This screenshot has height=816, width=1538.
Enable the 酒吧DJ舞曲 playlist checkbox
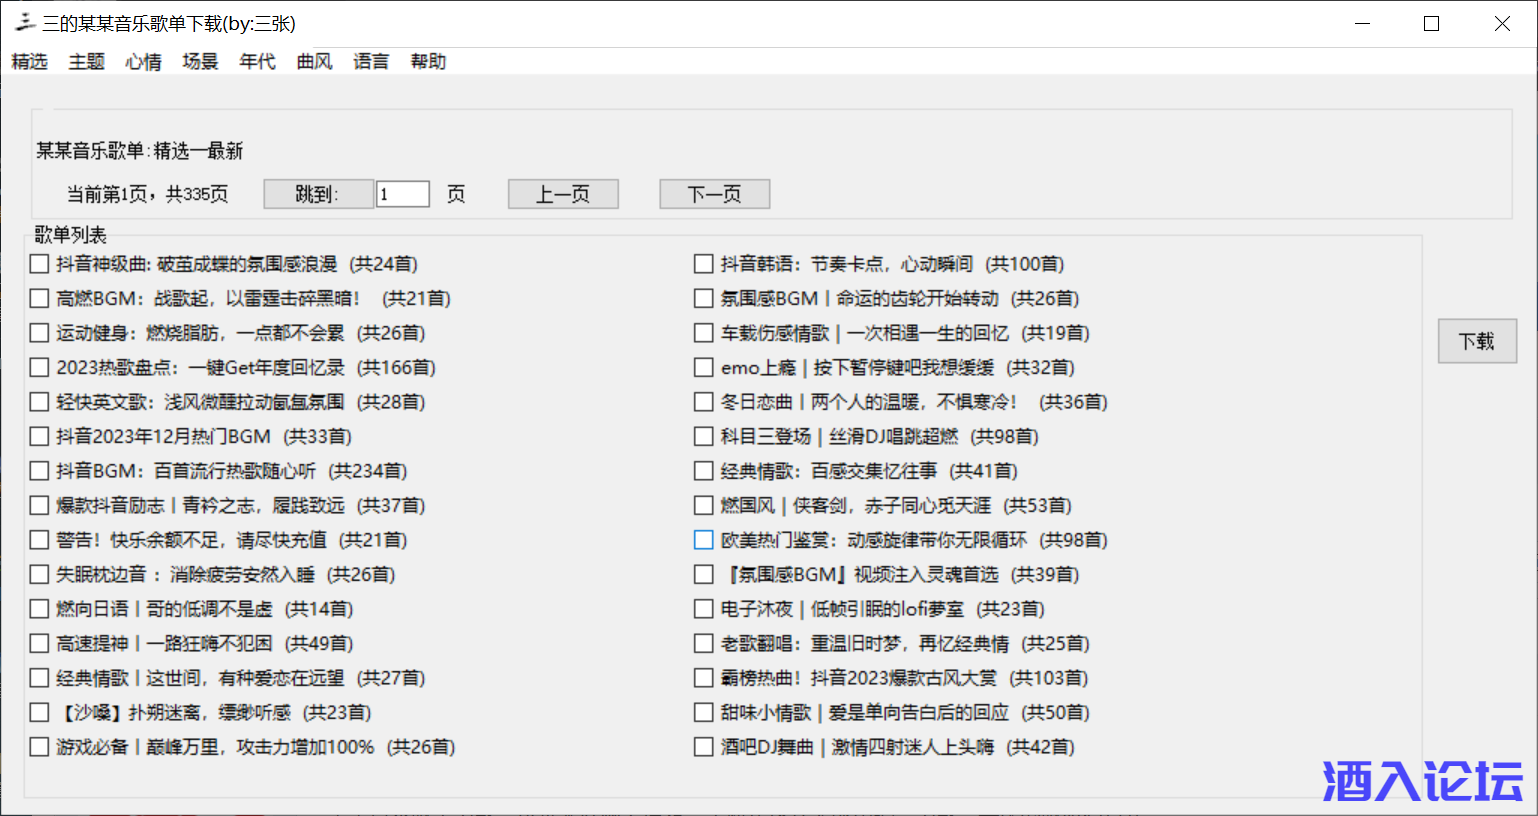click(x=704, y=747)
